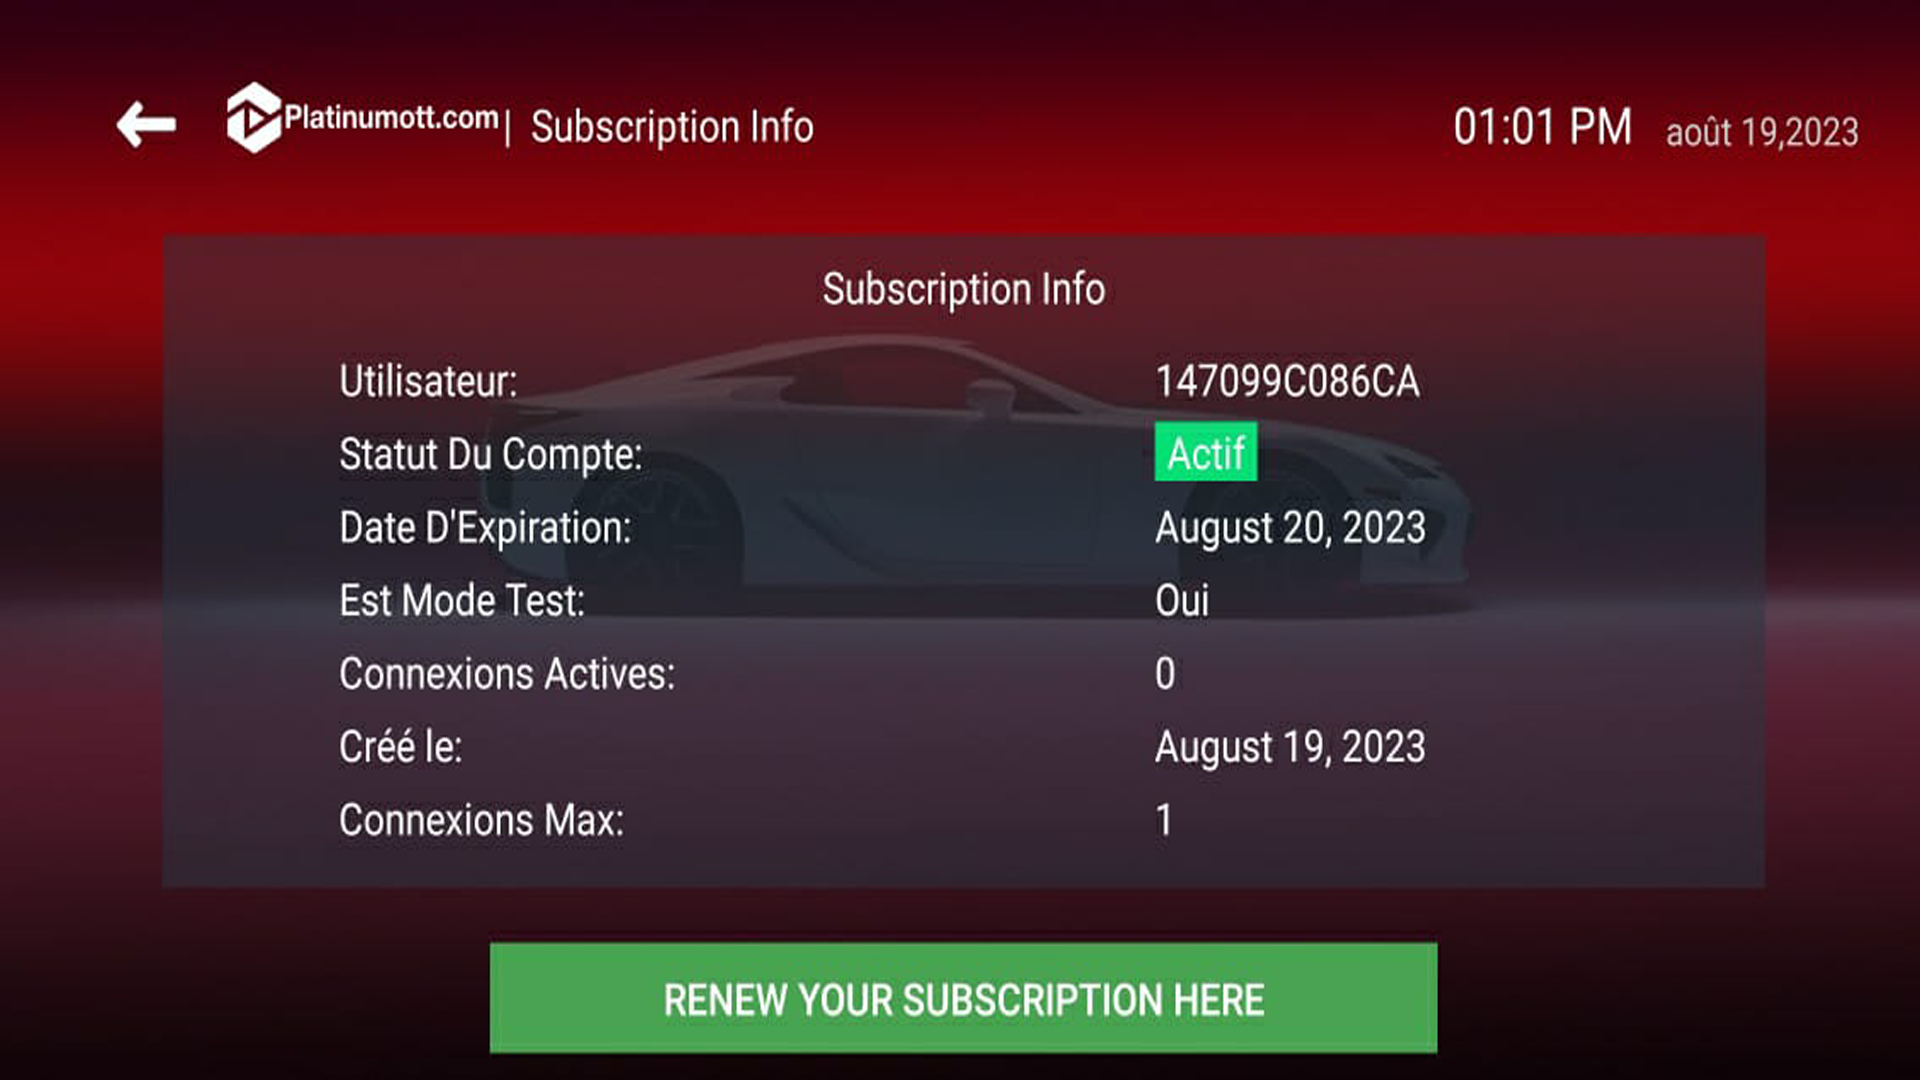Viewport: 1920px width, 1080px height.
Task: Click the Date D'Expiration label
Action: pos(485,528)
